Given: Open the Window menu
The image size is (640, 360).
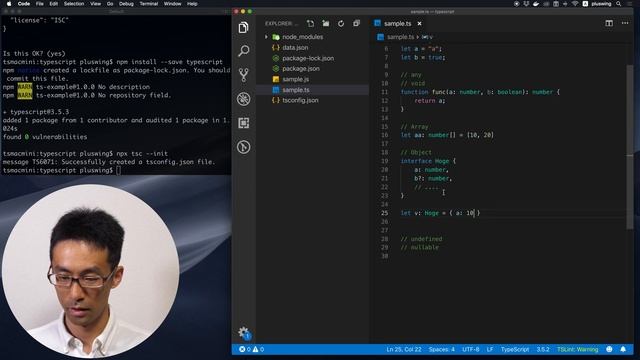Looking at the screenshot, I should (172, 4).
